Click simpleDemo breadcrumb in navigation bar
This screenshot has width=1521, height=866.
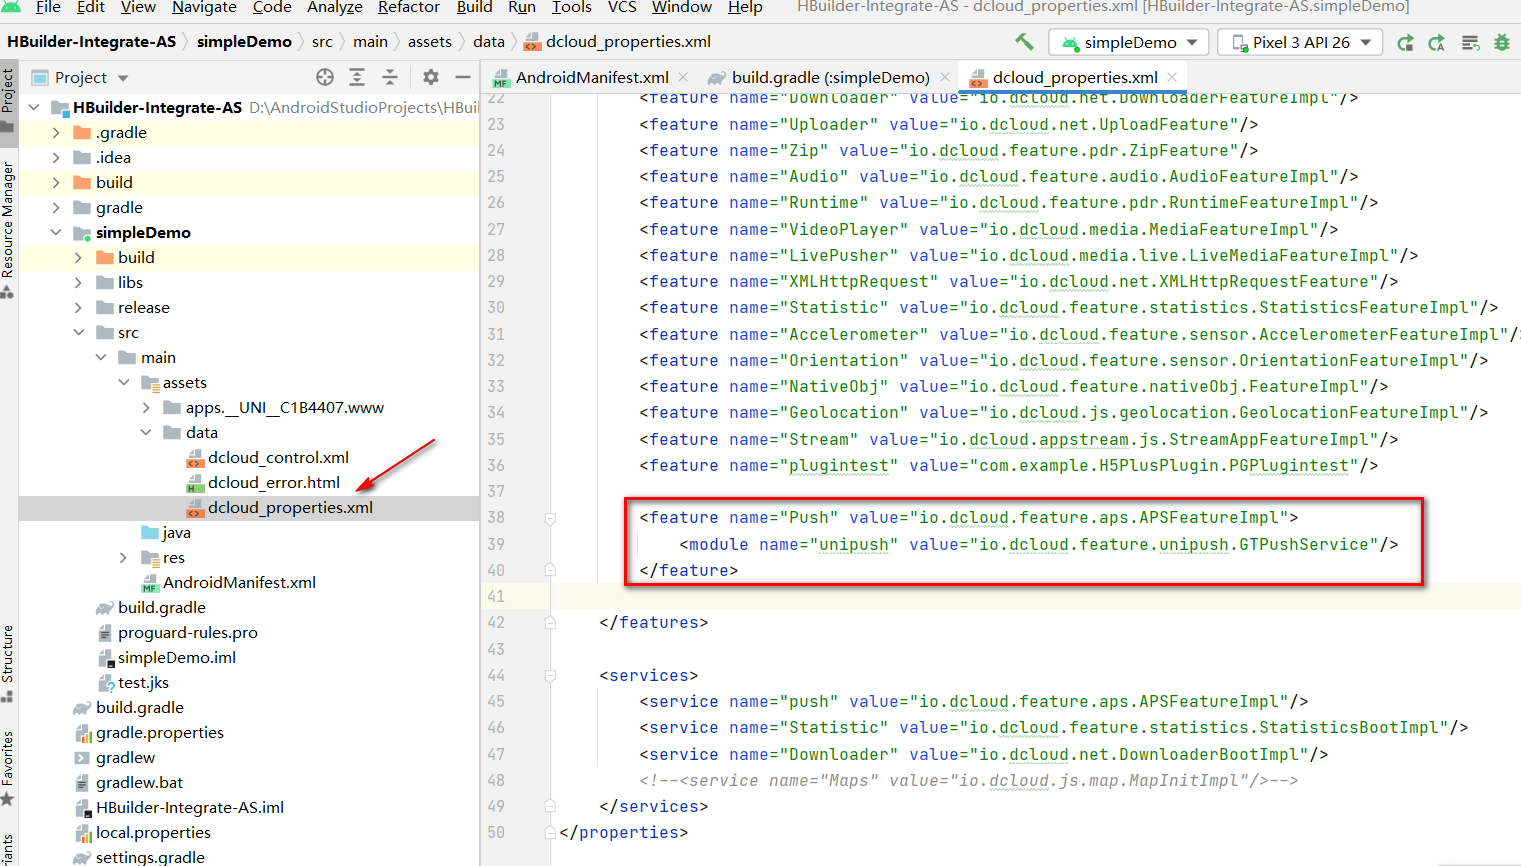[x=244, y=41]
